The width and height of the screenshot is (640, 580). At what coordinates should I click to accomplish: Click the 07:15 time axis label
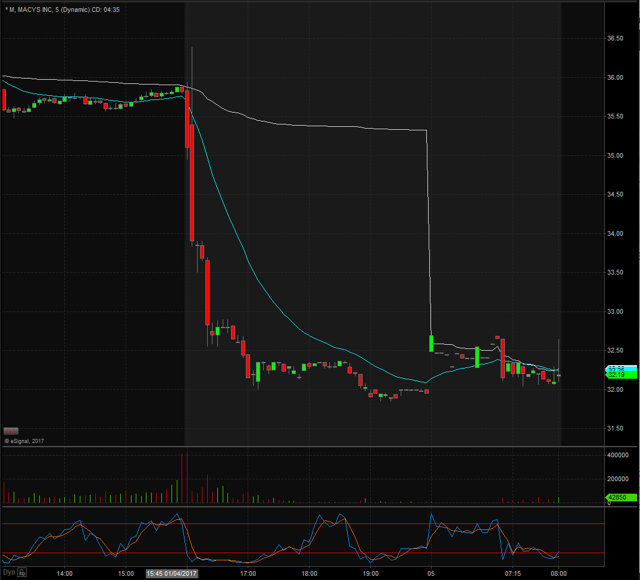point(513,573)
